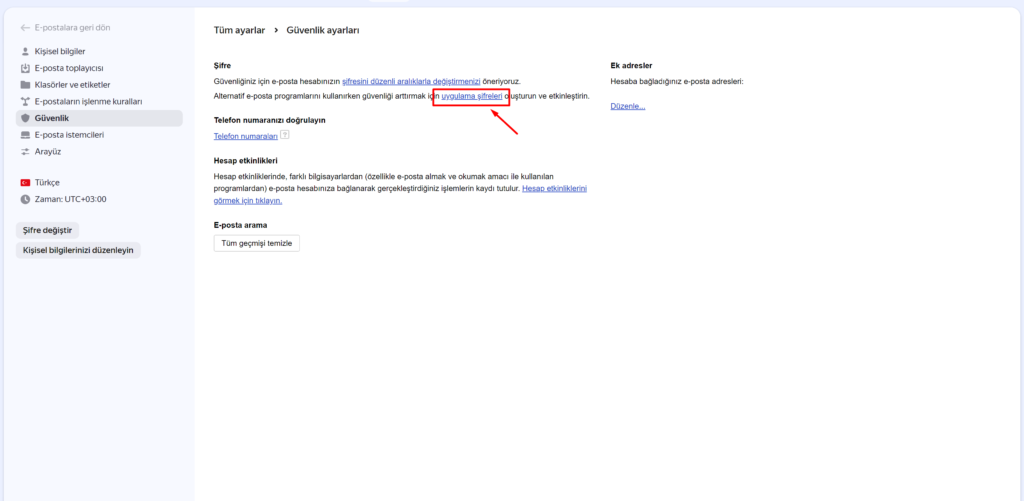Click the person icon for Kişisel bilgiler

pos(26,51)
